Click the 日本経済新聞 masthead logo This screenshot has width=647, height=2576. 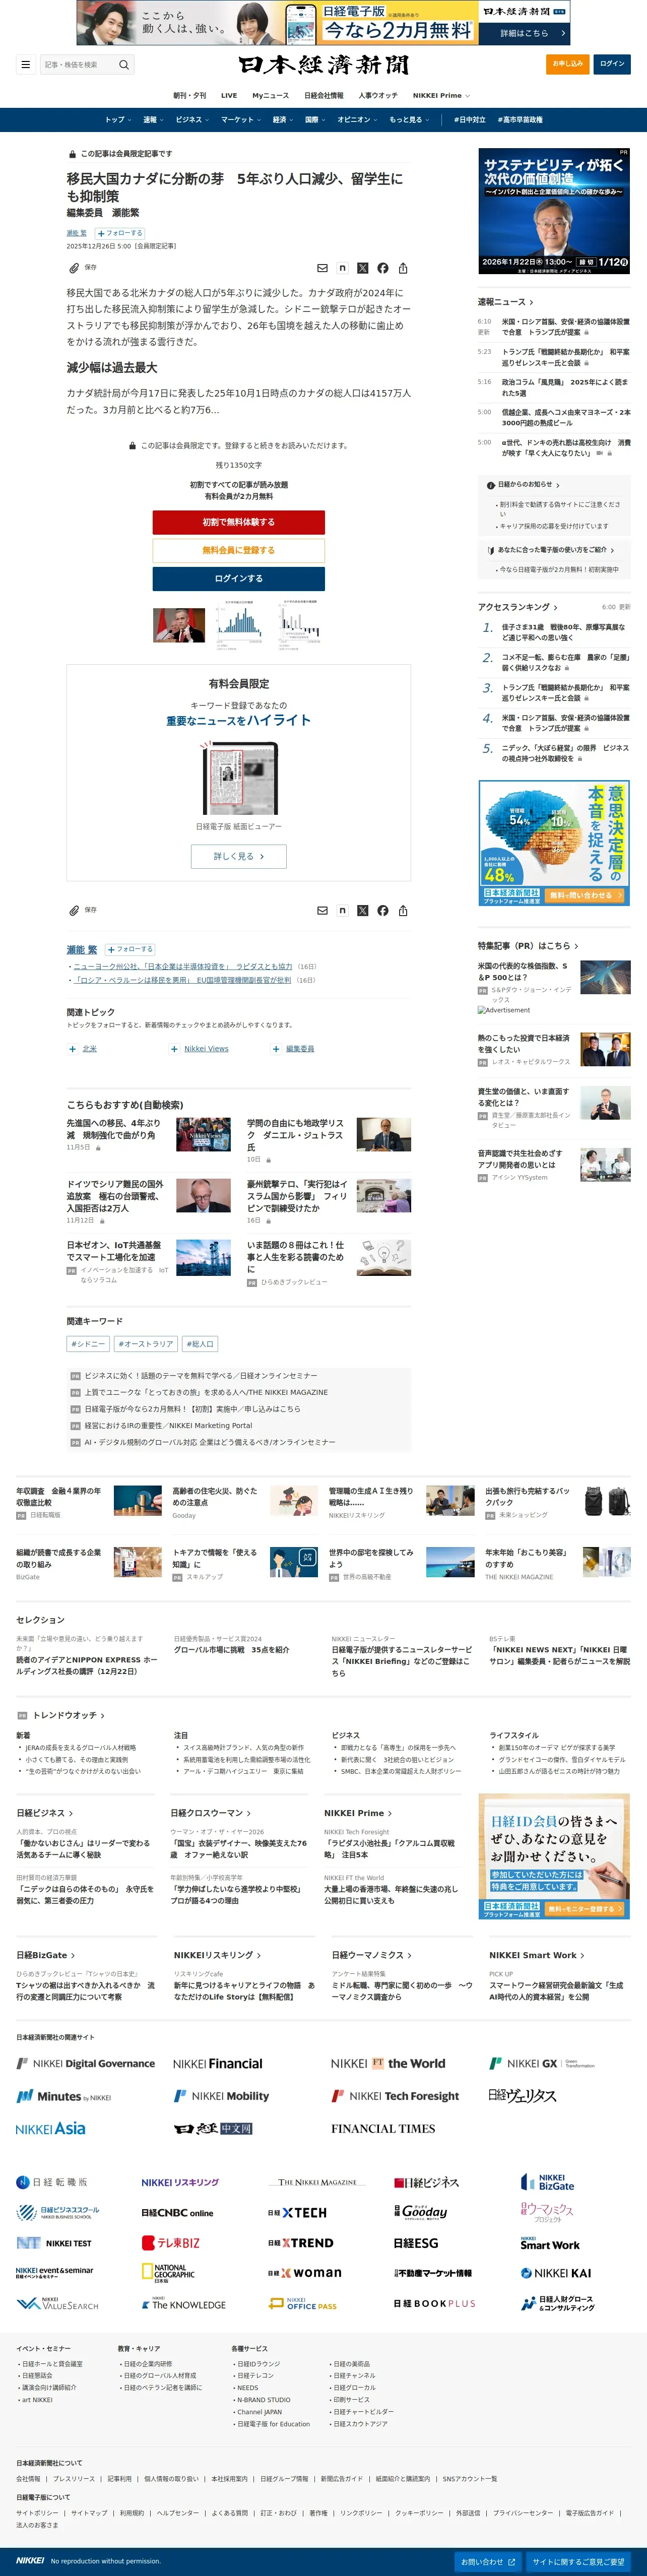tap(323, 65)
